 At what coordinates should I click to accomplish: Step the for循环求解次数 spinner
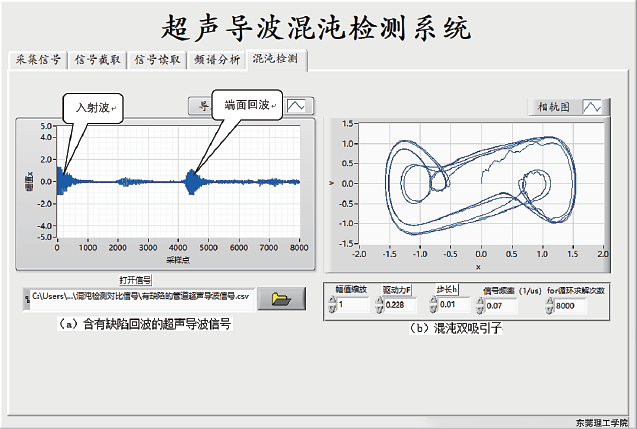(548, 305)
